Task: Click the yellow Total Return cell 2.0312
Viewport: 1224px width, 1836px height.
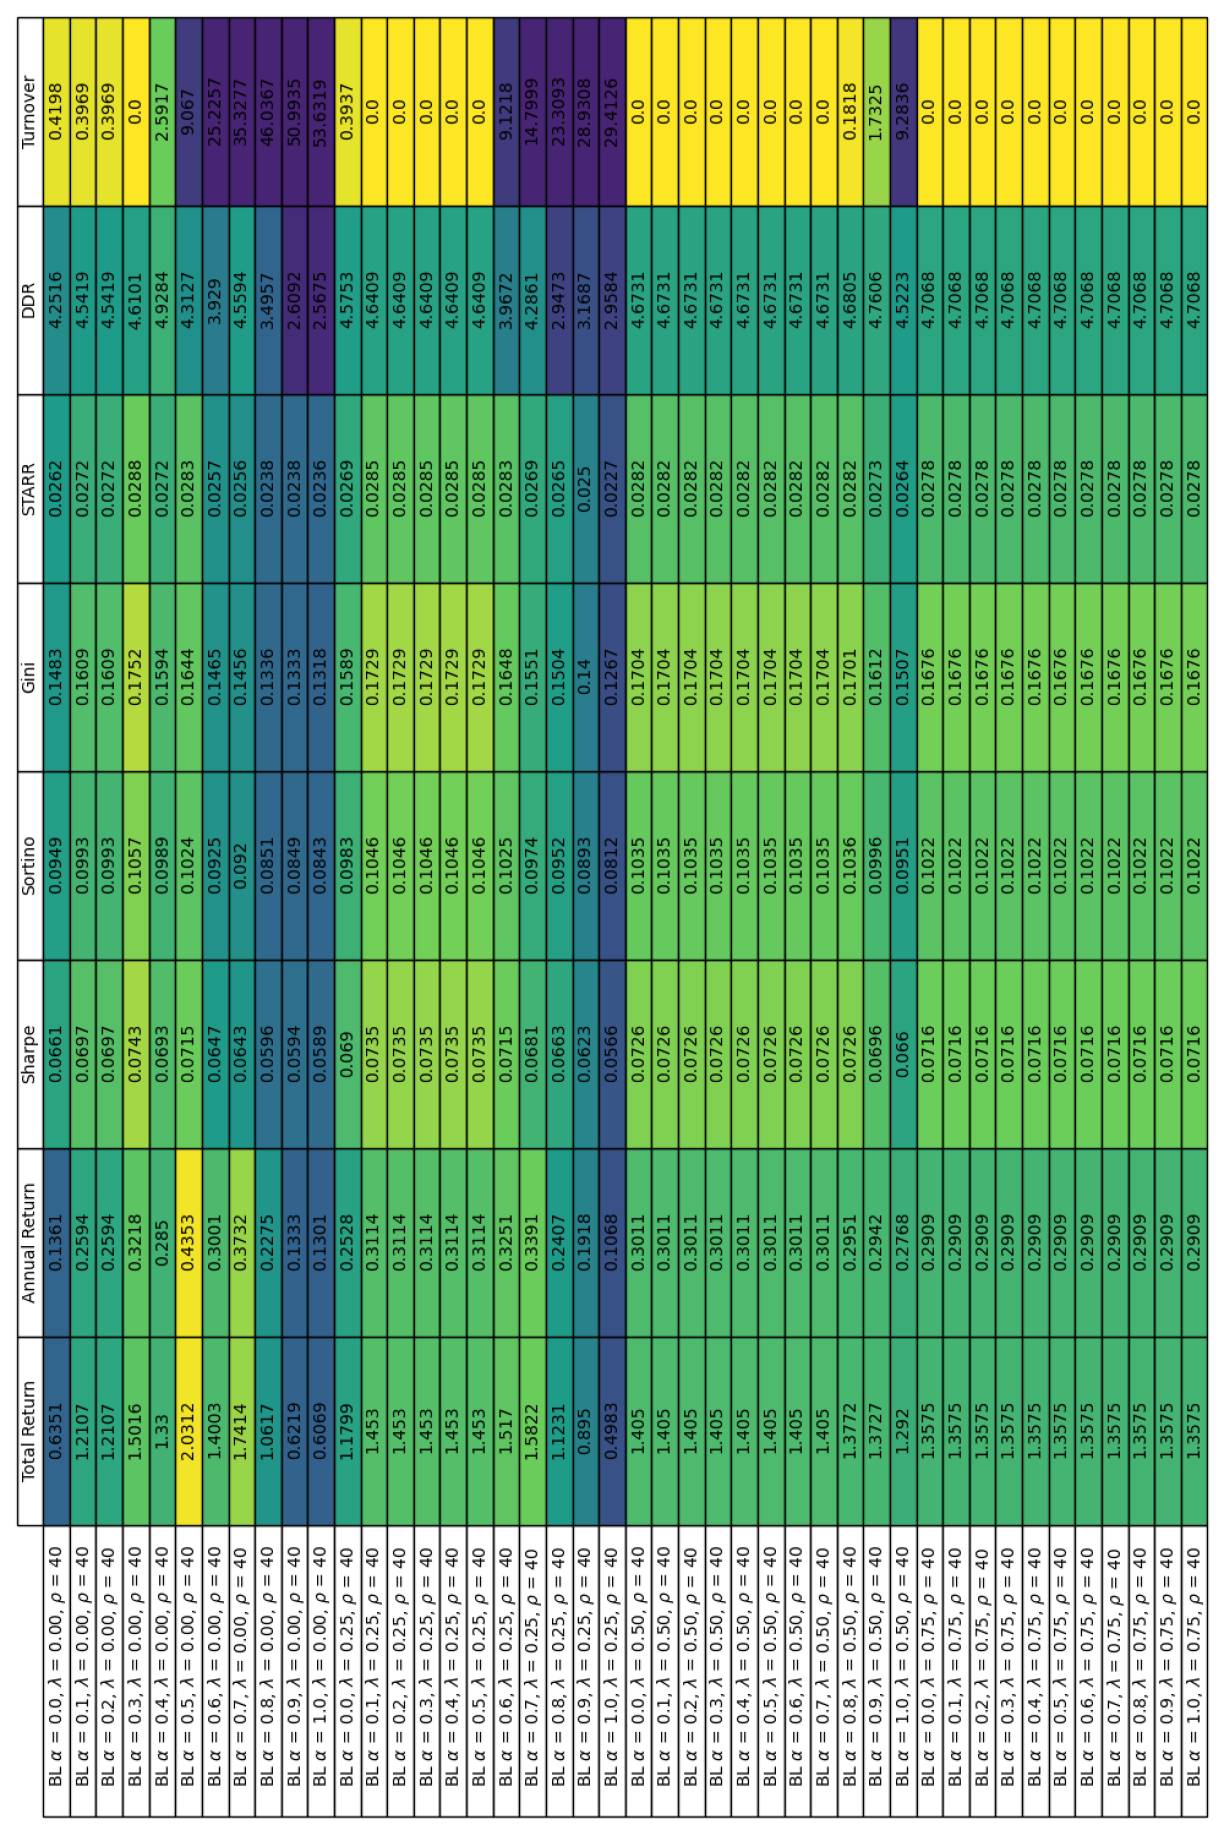Action: click(x=189, y=1431)
